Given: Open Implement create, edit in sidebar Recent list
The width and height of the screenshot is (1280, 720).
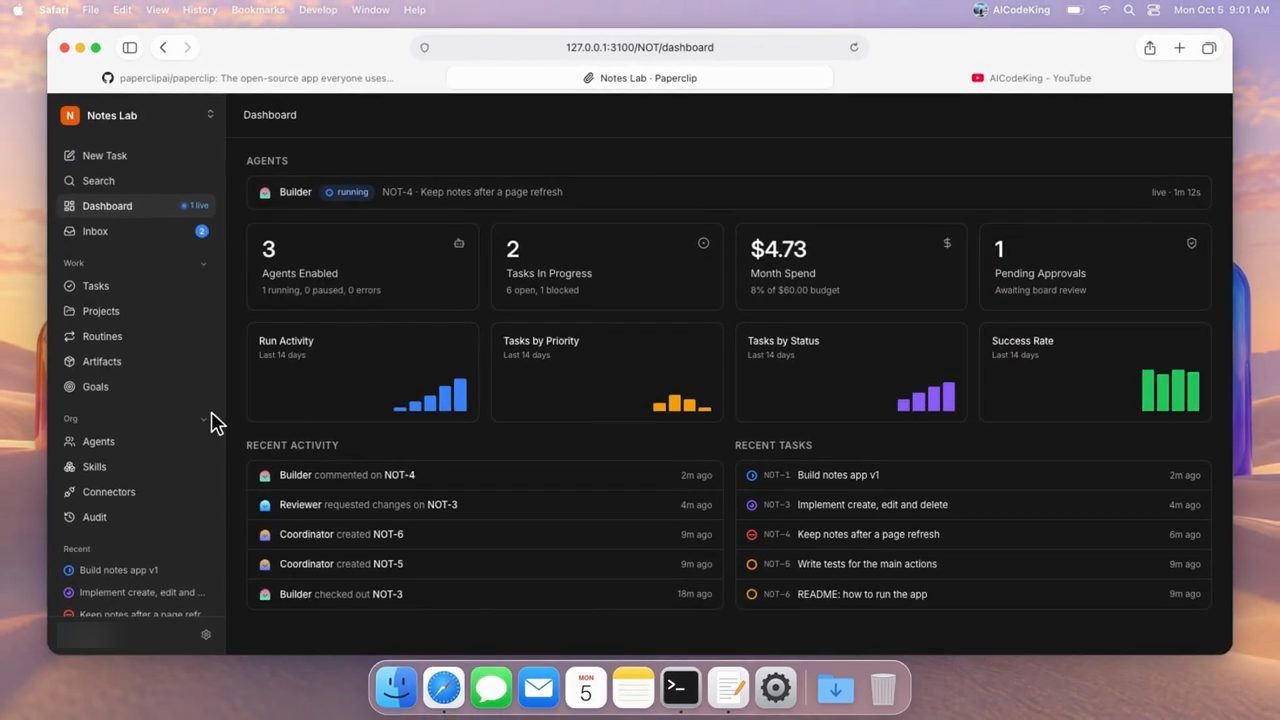Looking at the screenshot, I should point(137,593).
